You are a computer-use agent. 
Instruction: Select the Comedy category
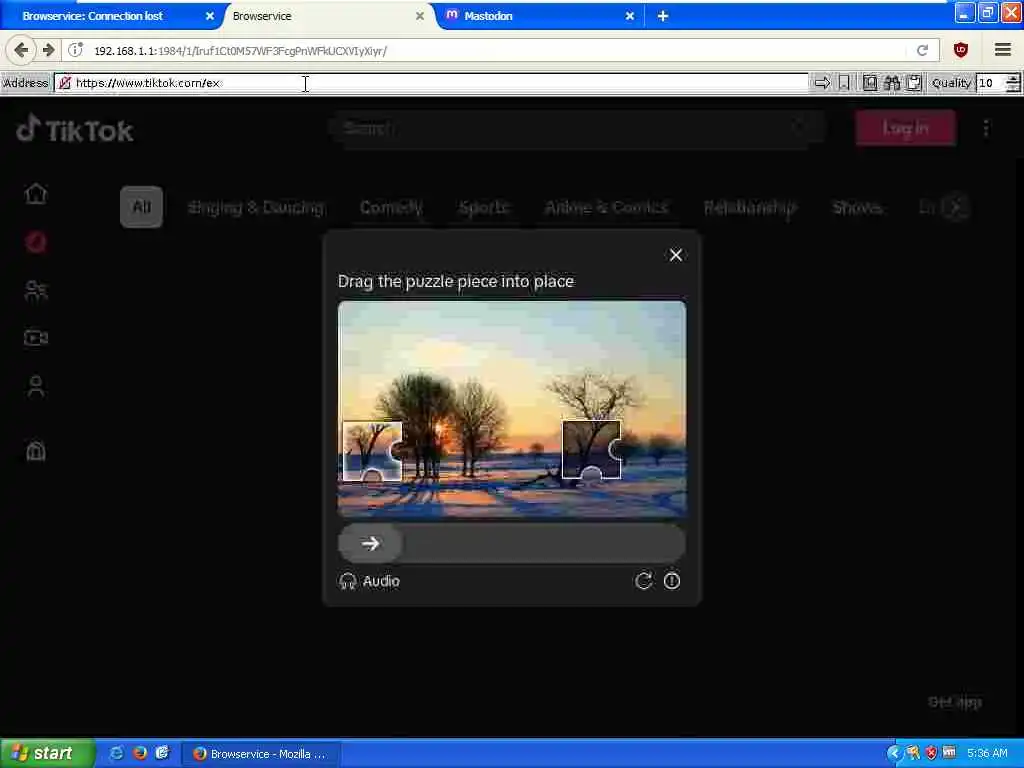click(x=391, y=207)
